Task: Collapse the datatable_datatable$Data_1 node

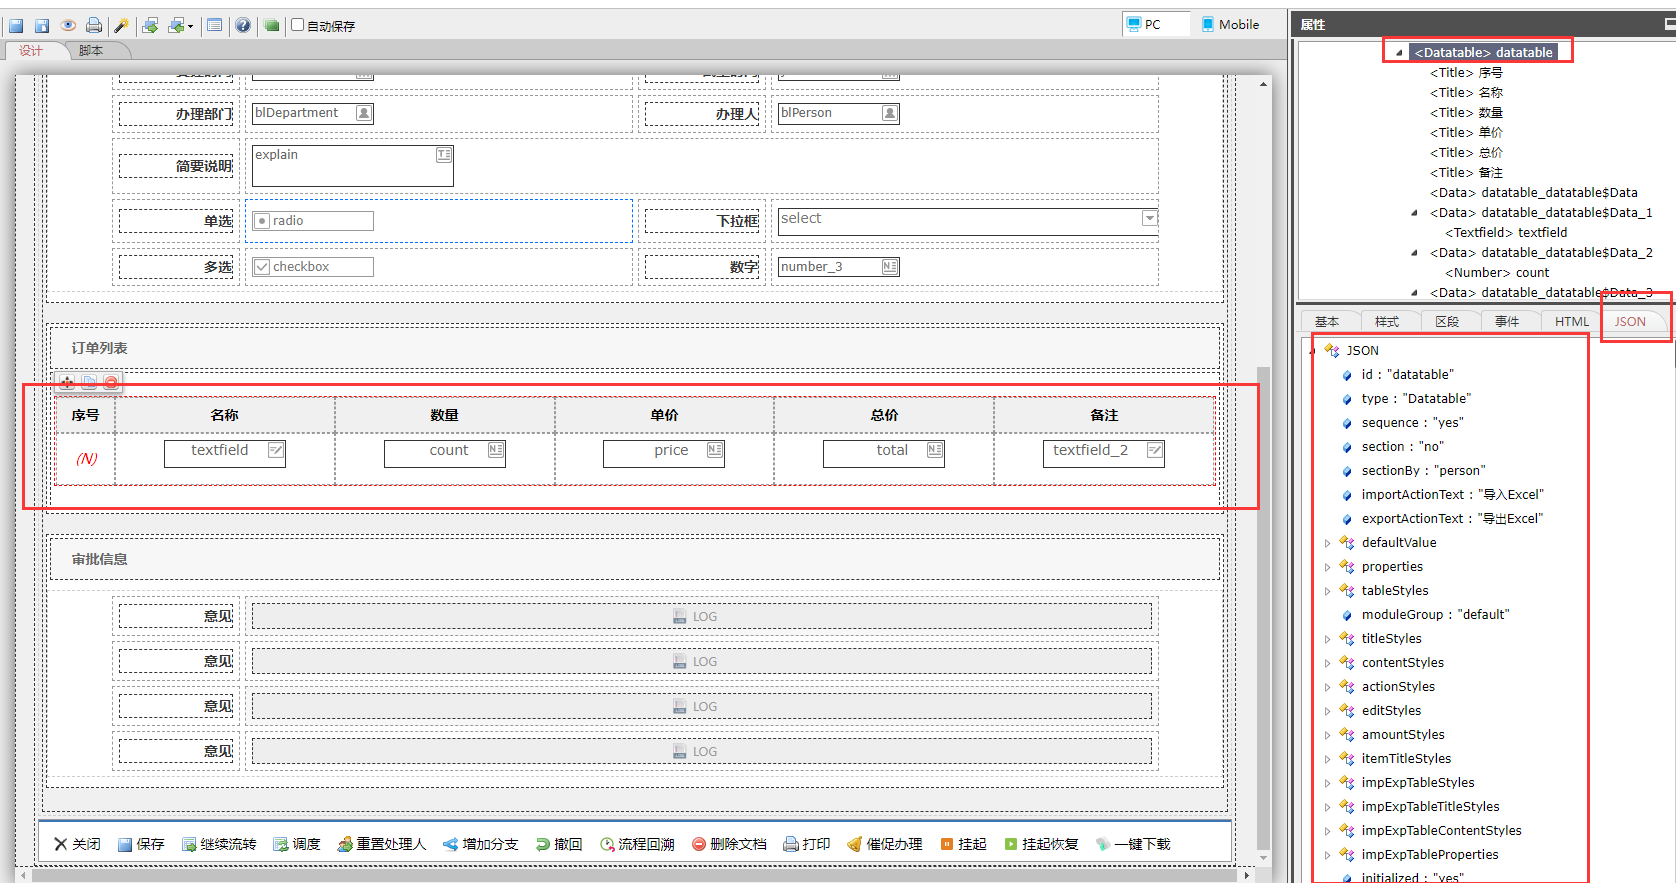Action: pyautogui.click(x=1414, y=213)
